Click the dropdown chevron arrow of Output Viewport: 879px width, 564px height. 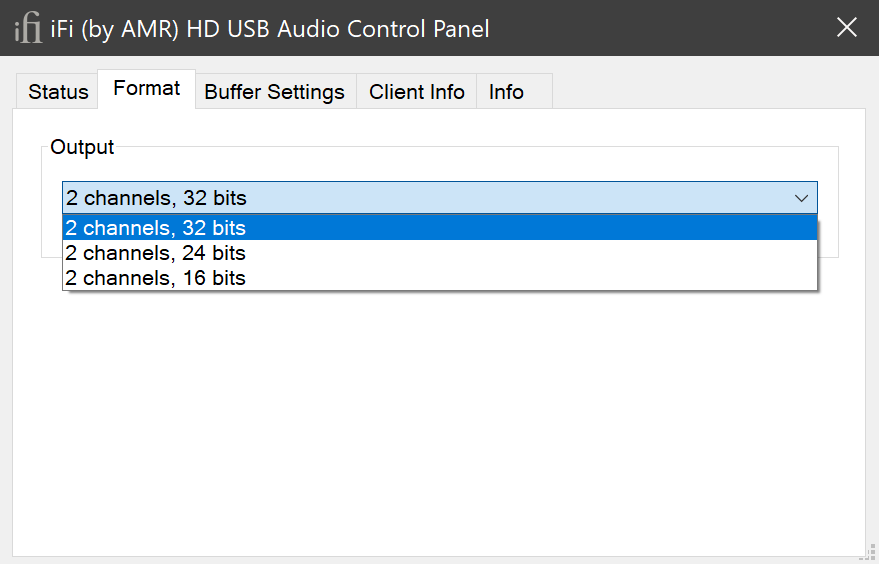click(x=801, y=198)
